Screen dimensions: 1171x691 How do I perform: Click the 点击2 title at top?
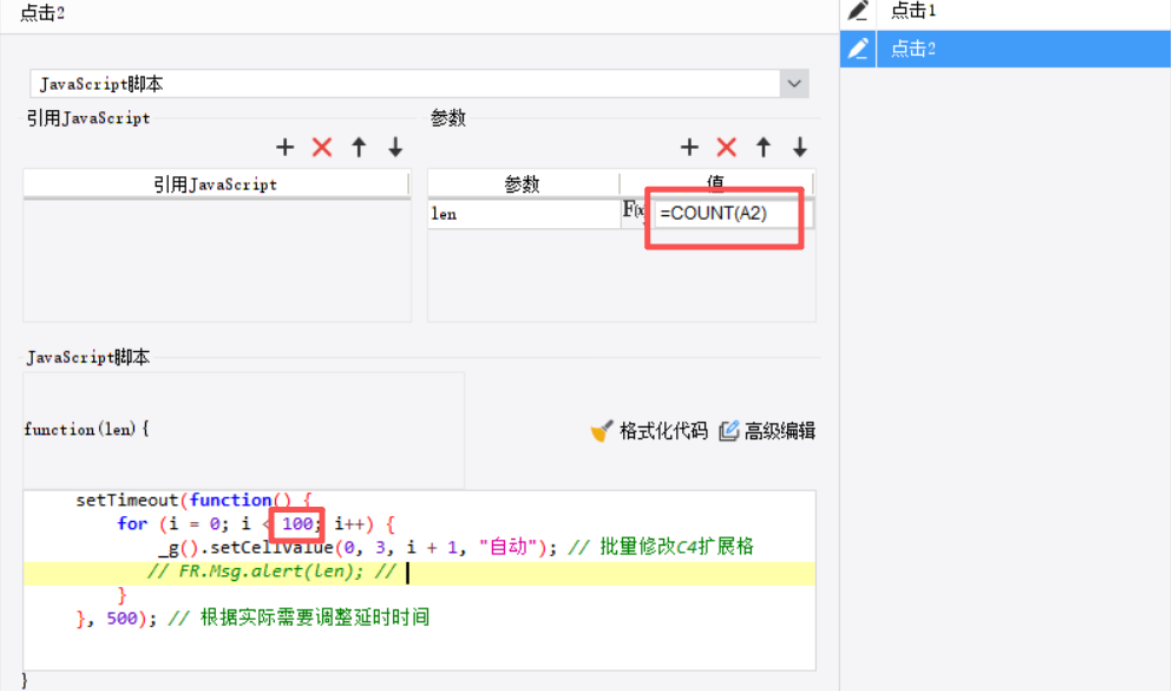43,13
